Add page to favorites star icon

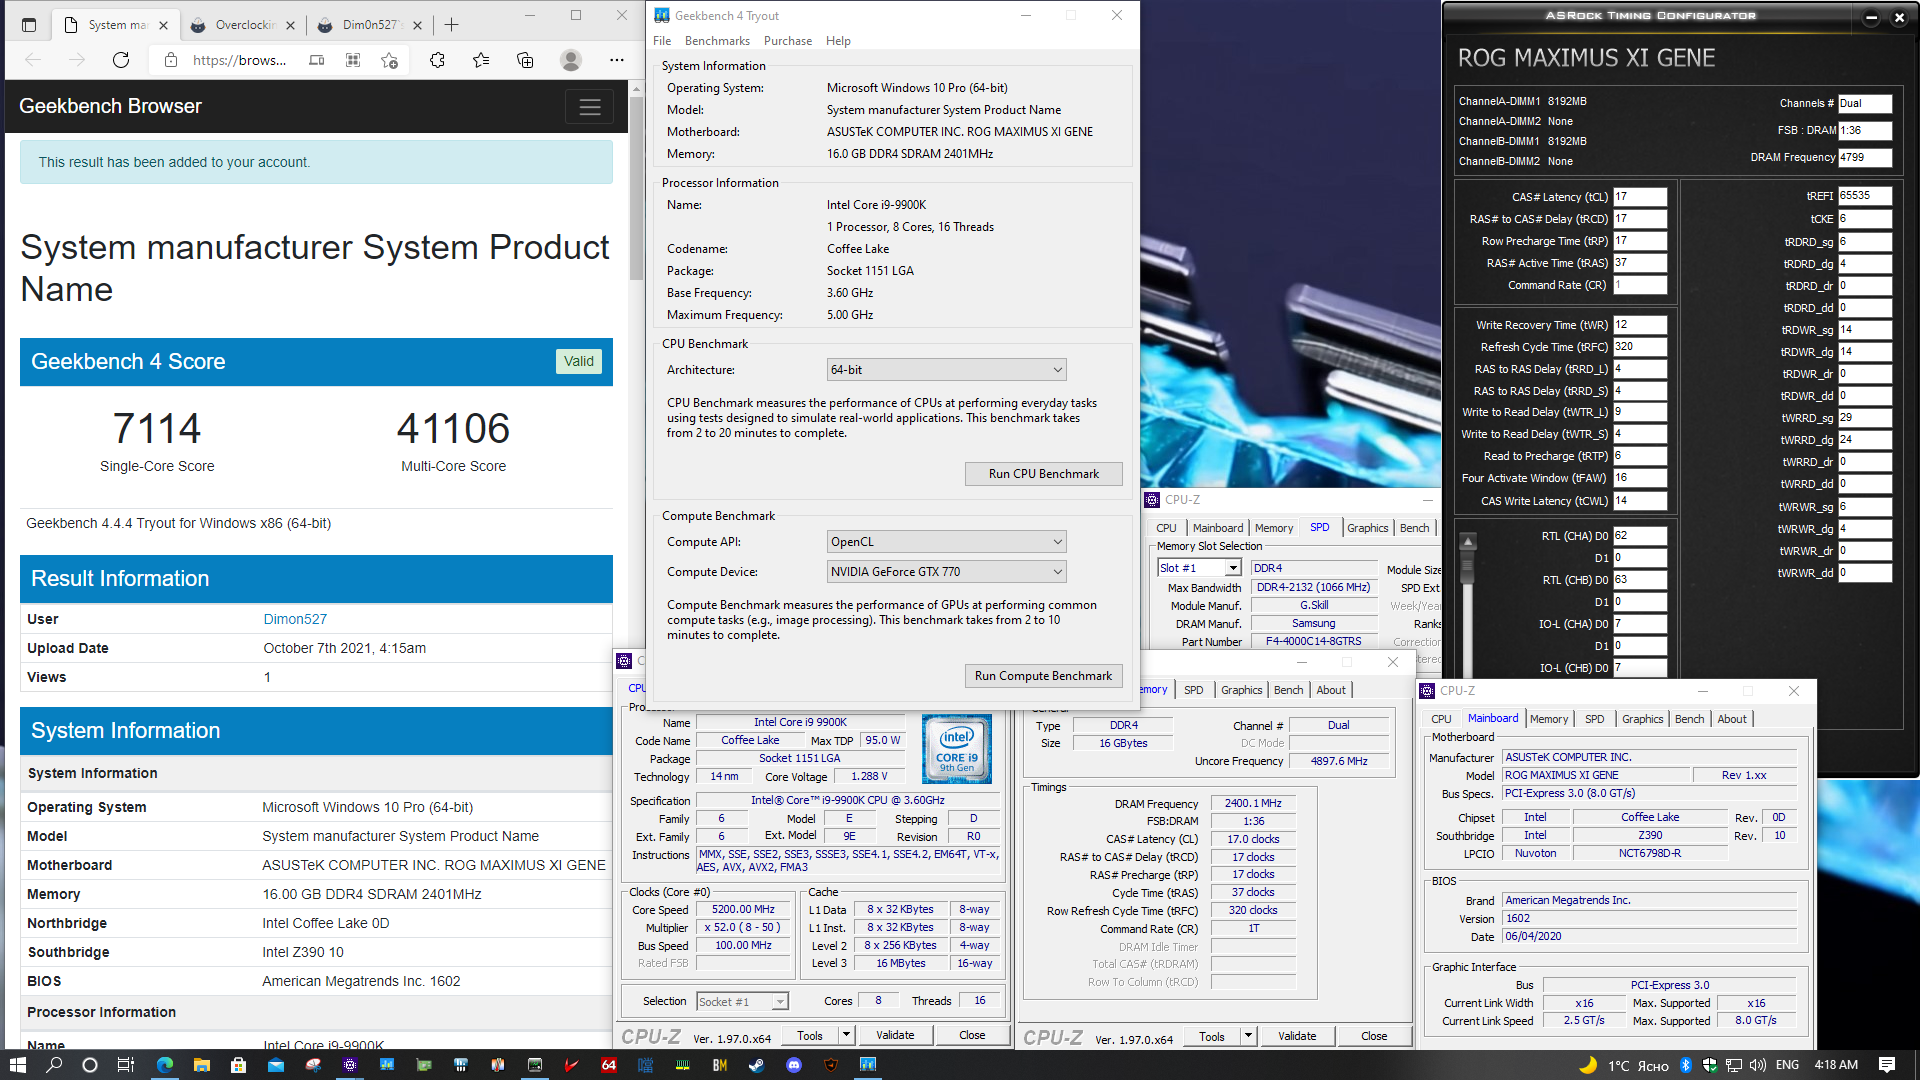click(389, 60)
